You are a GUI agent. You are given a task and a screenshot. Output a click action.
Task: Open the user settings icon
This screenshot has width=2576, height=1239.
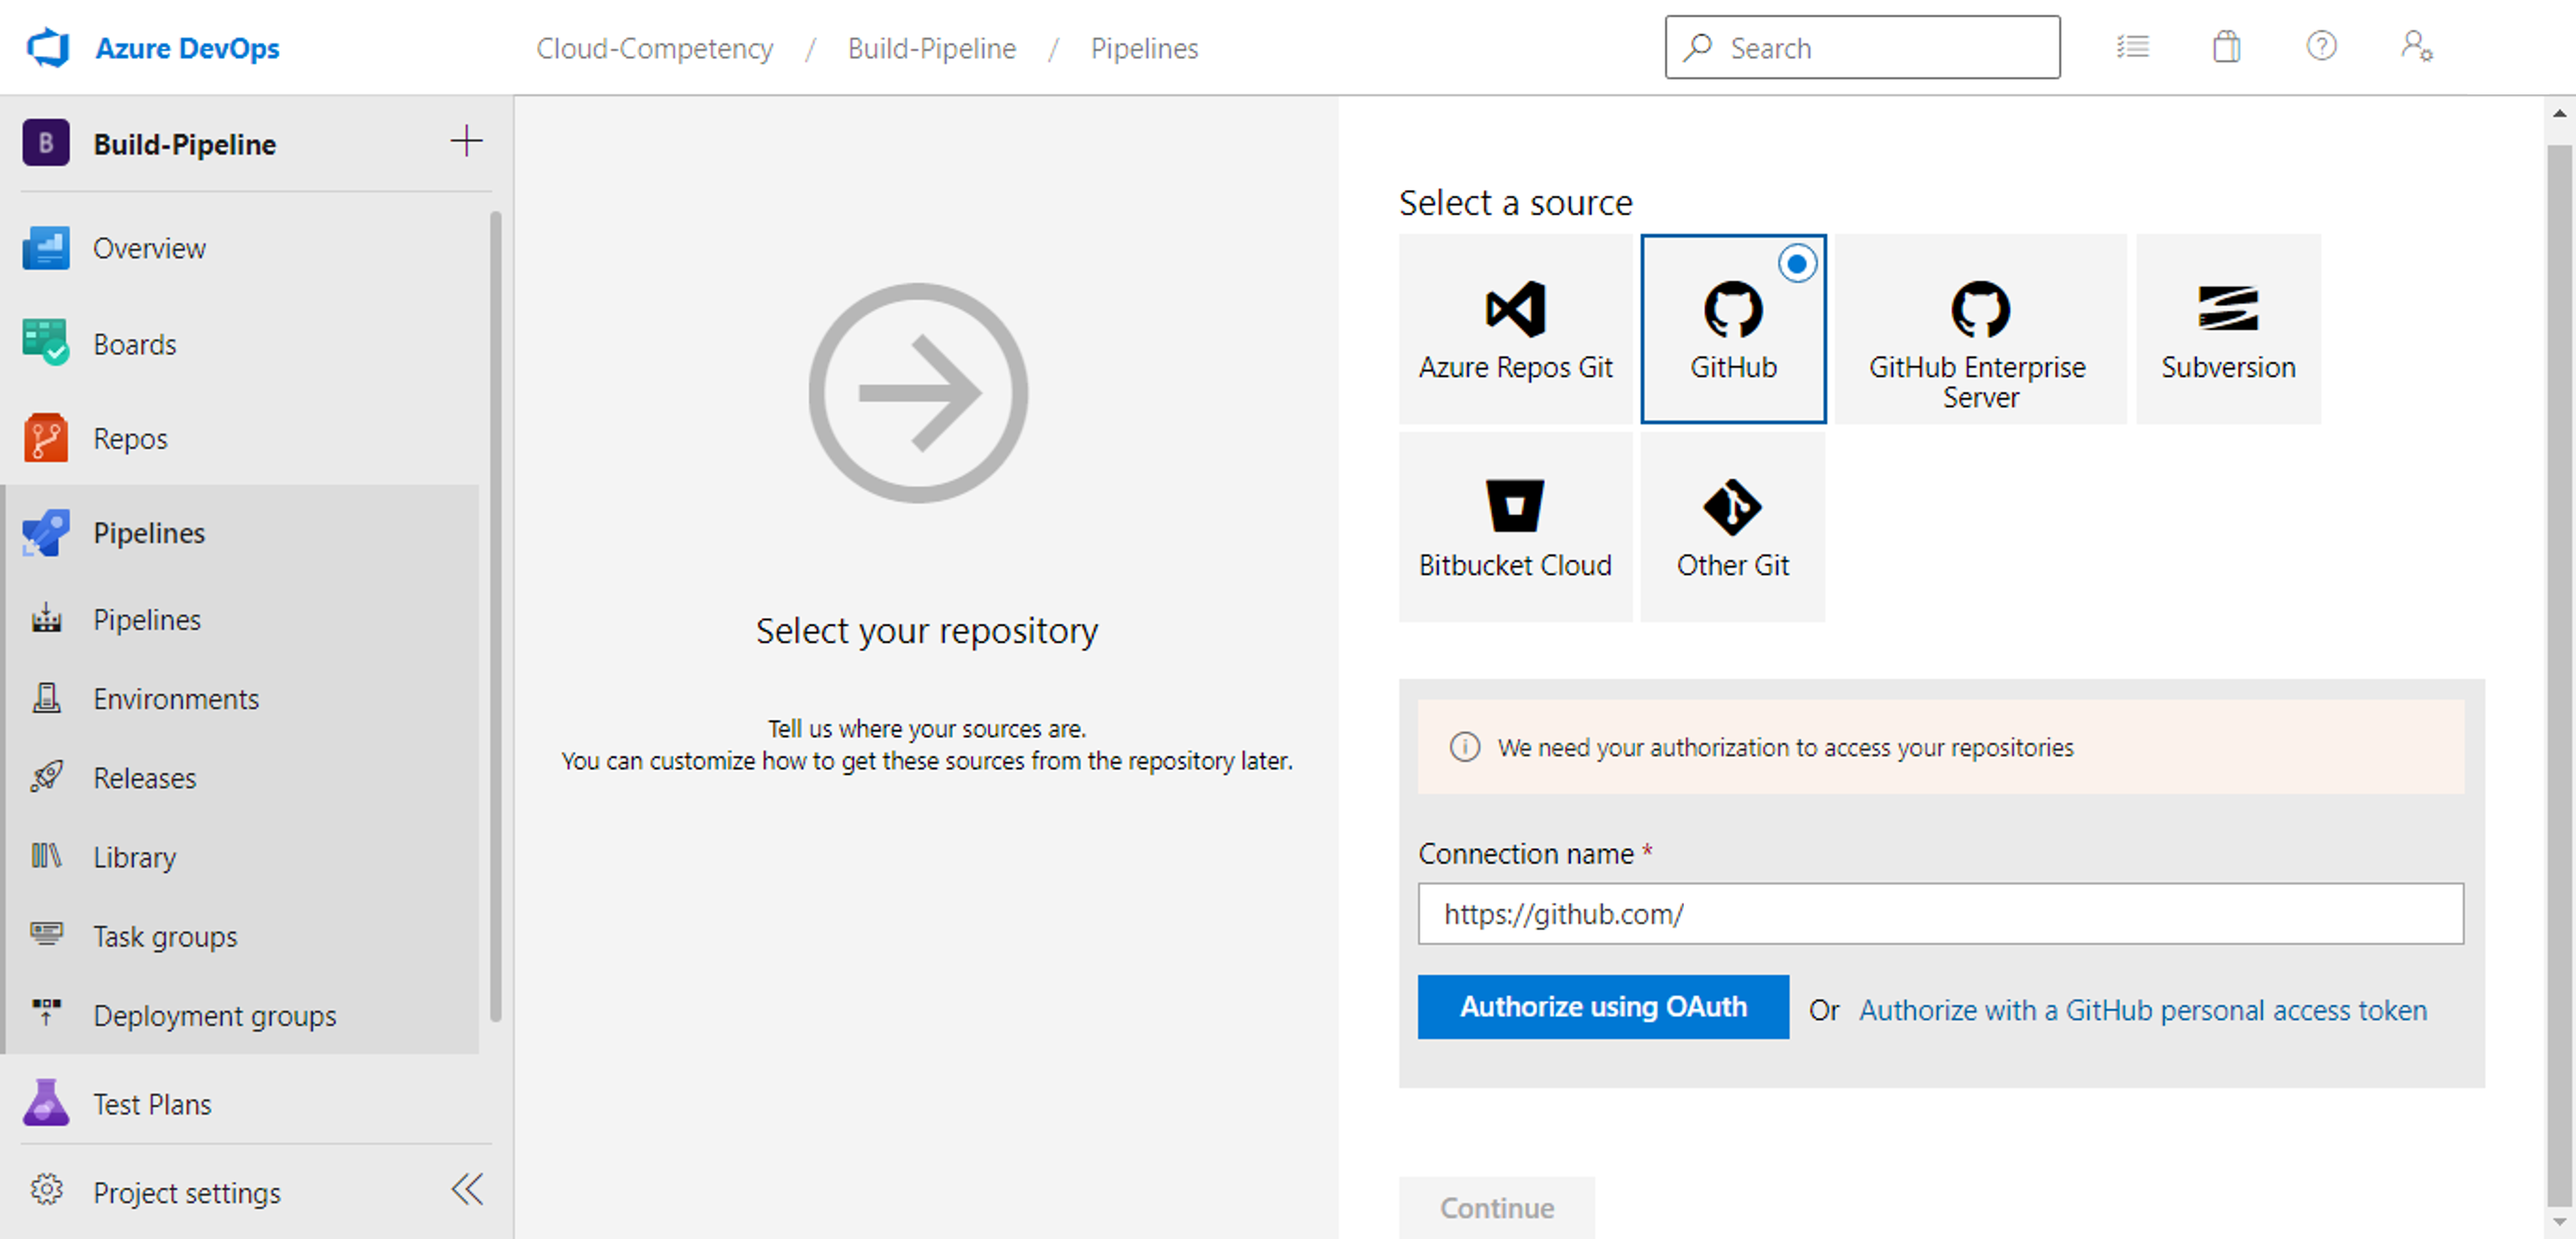point(2417,46)
